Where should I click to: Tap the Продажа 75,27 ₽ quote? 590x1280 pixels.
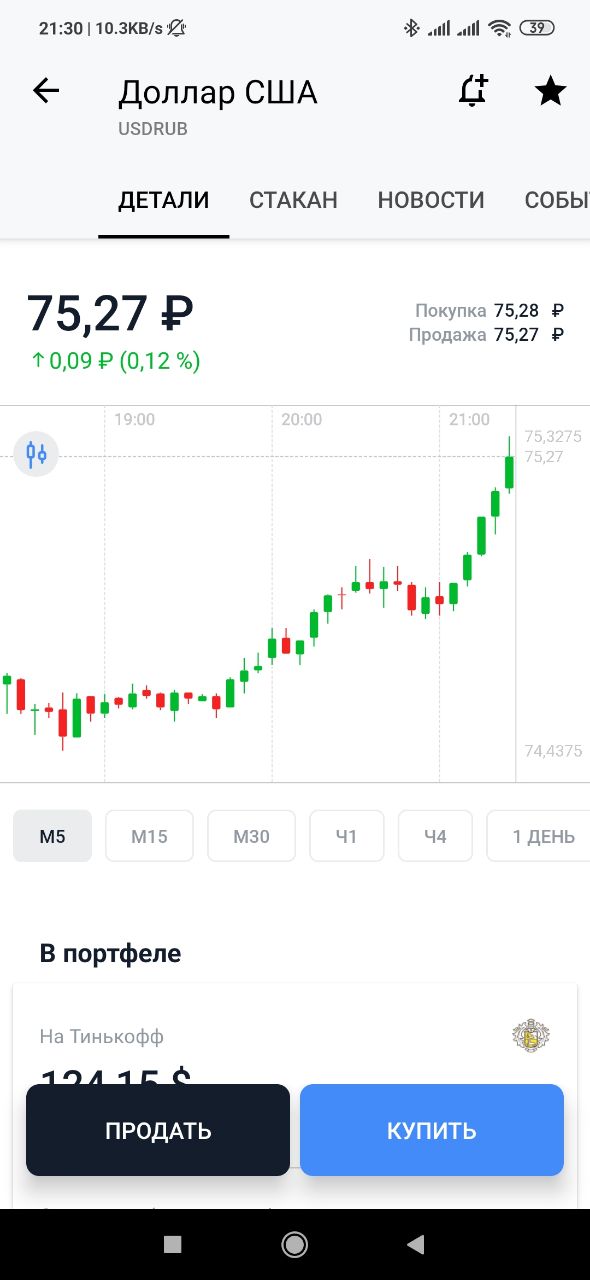tap(486, 335)
